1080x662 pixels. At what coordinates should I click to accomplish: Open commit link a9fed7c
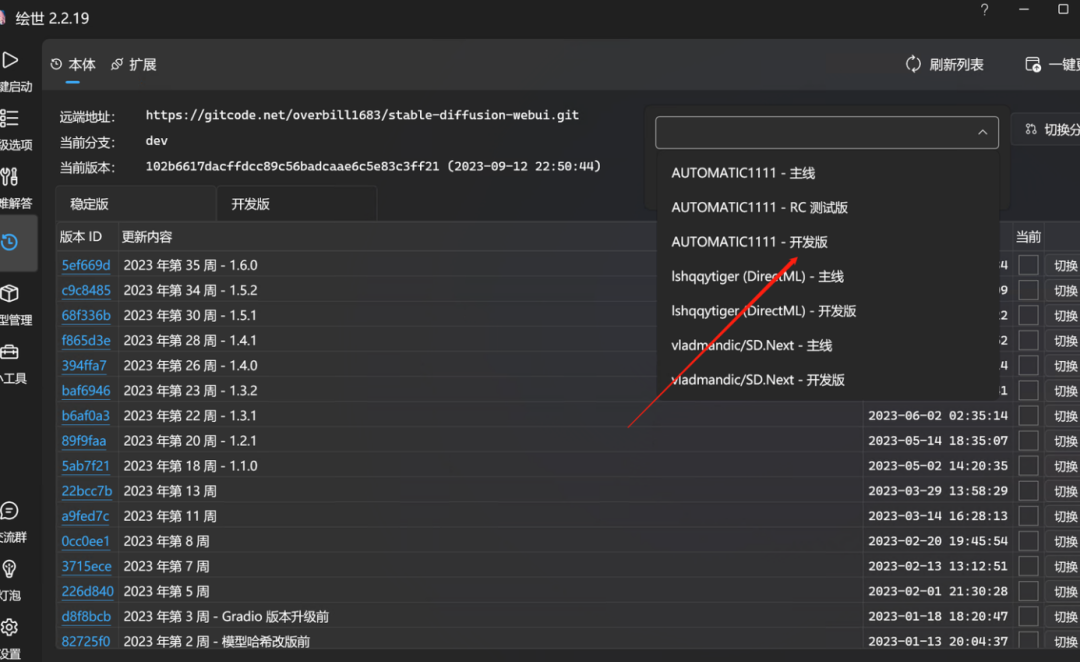tap(85, 516)
